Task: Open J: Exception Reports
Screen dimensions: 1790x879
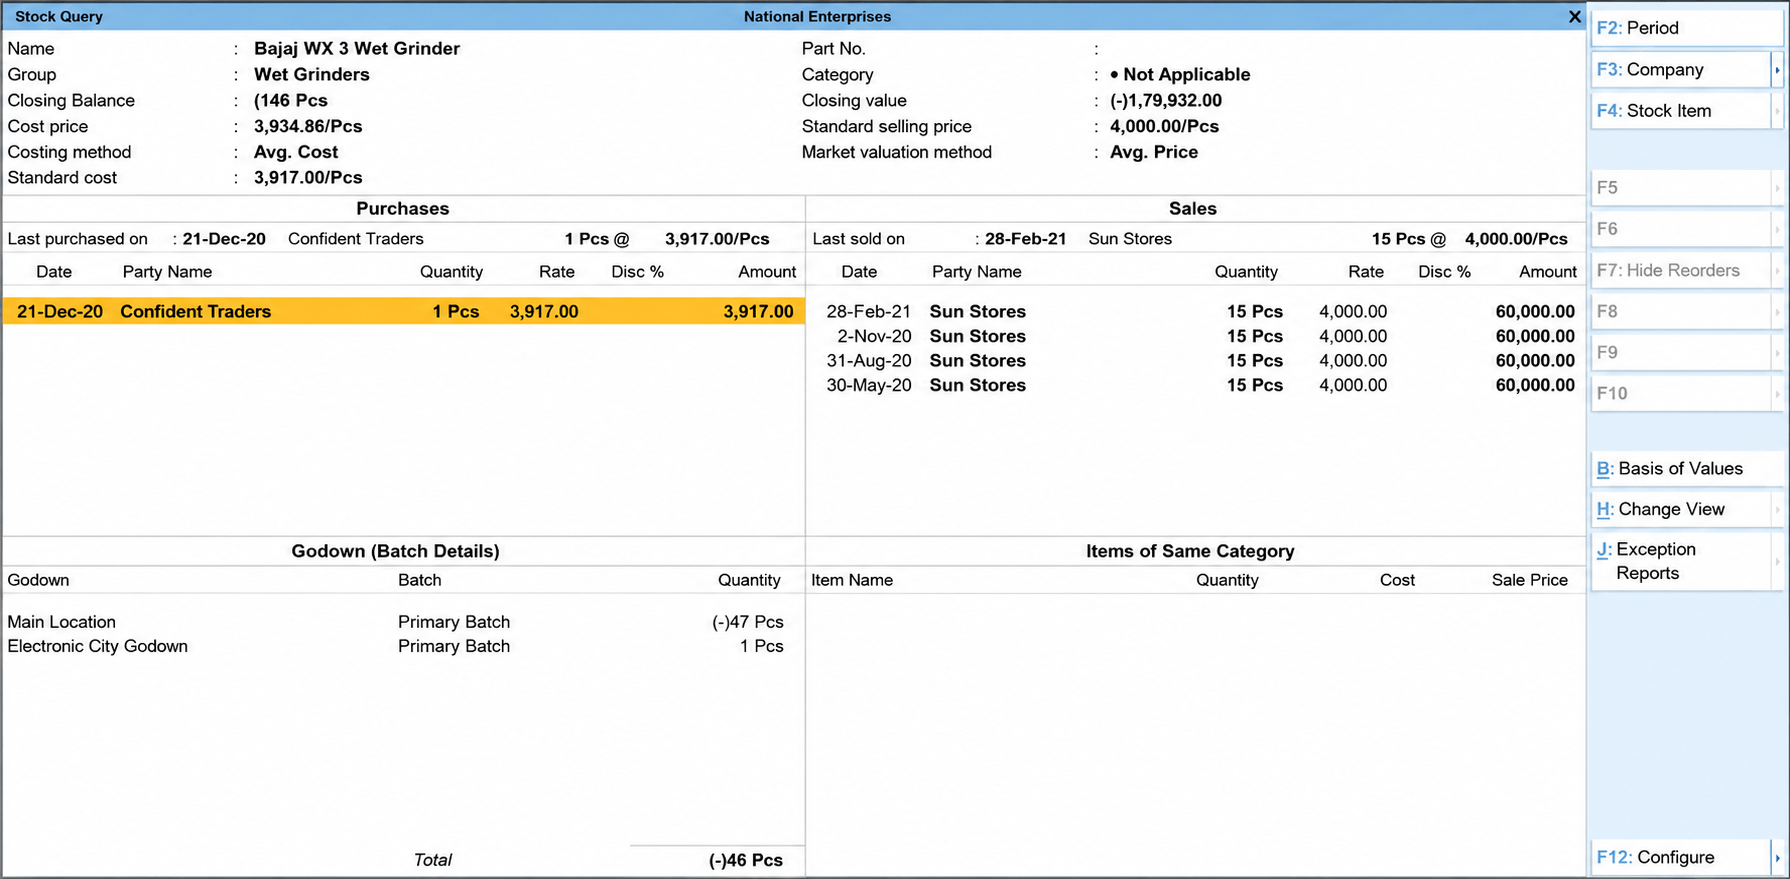Action: (x=1680, y=561)
